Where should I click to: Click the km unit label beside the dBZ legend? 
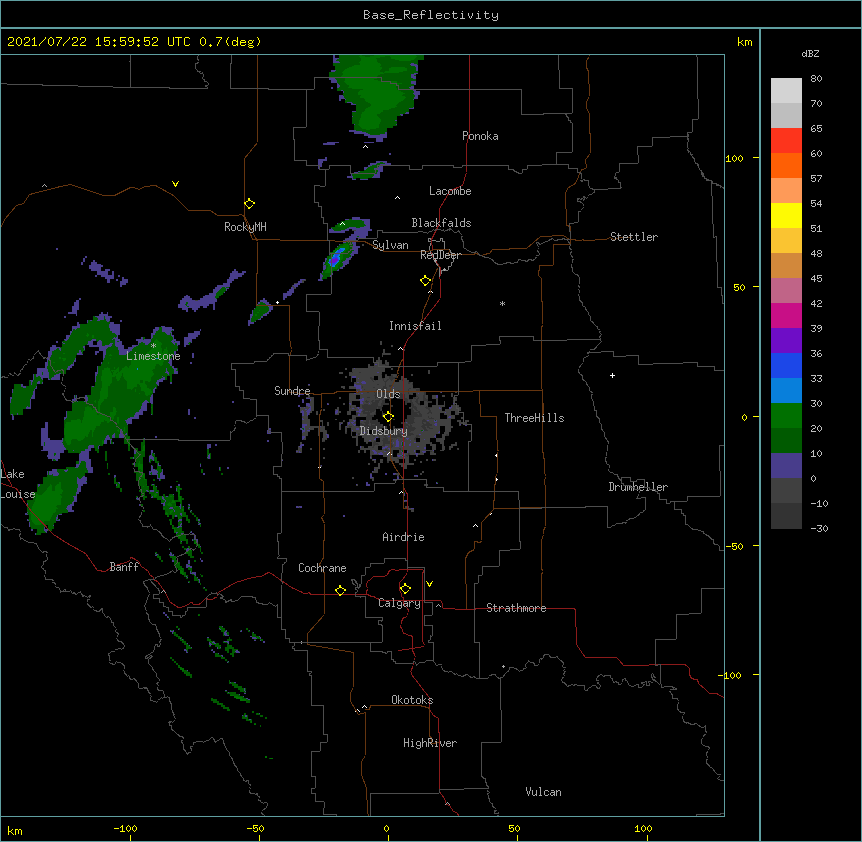click(744, 42)
